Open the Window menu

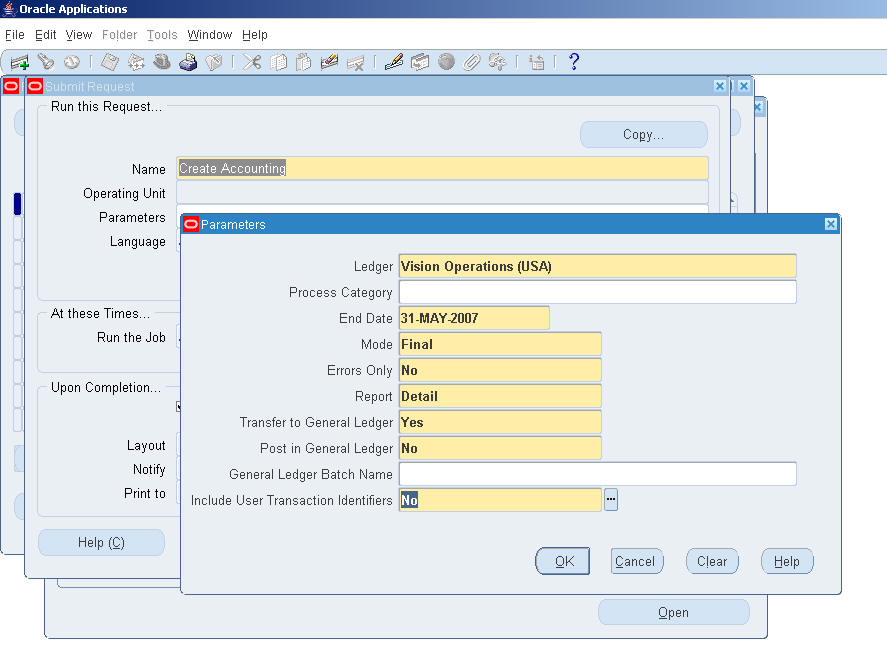pos(209,35)
